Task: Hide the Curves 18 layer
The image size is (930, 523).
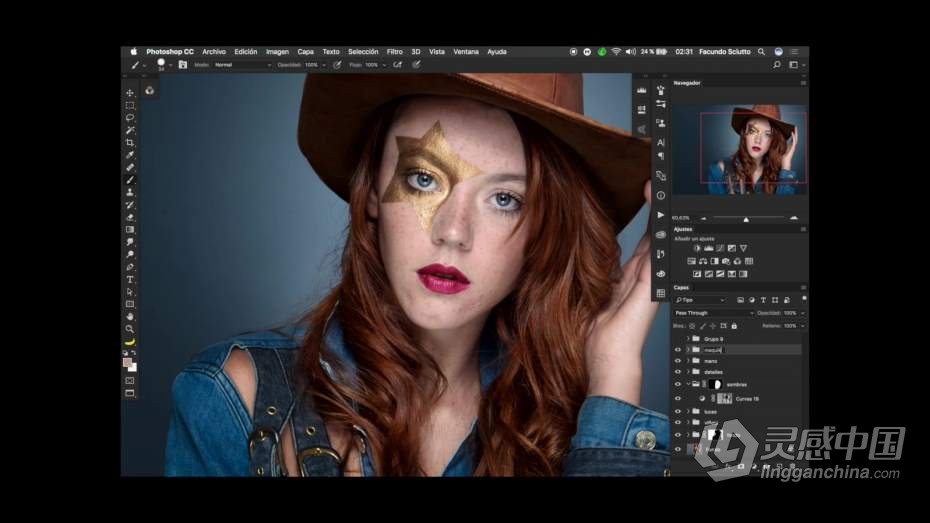Action: 678,398
